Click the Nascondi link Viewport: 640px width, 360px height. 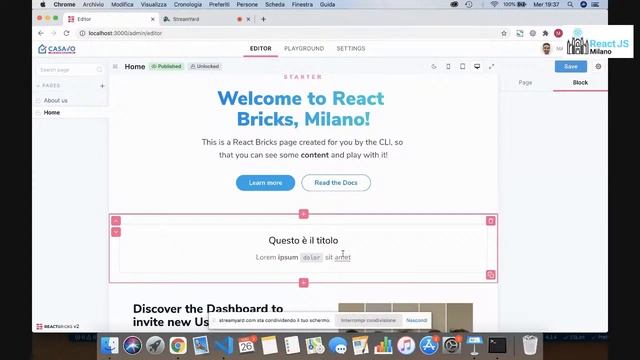(x=416, y=320)
